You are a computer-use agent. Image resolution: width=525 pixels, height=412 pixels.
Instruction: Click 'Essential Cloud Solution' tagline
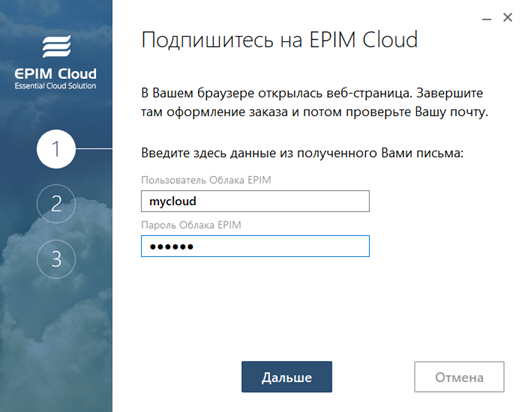[x=55, y=86]
